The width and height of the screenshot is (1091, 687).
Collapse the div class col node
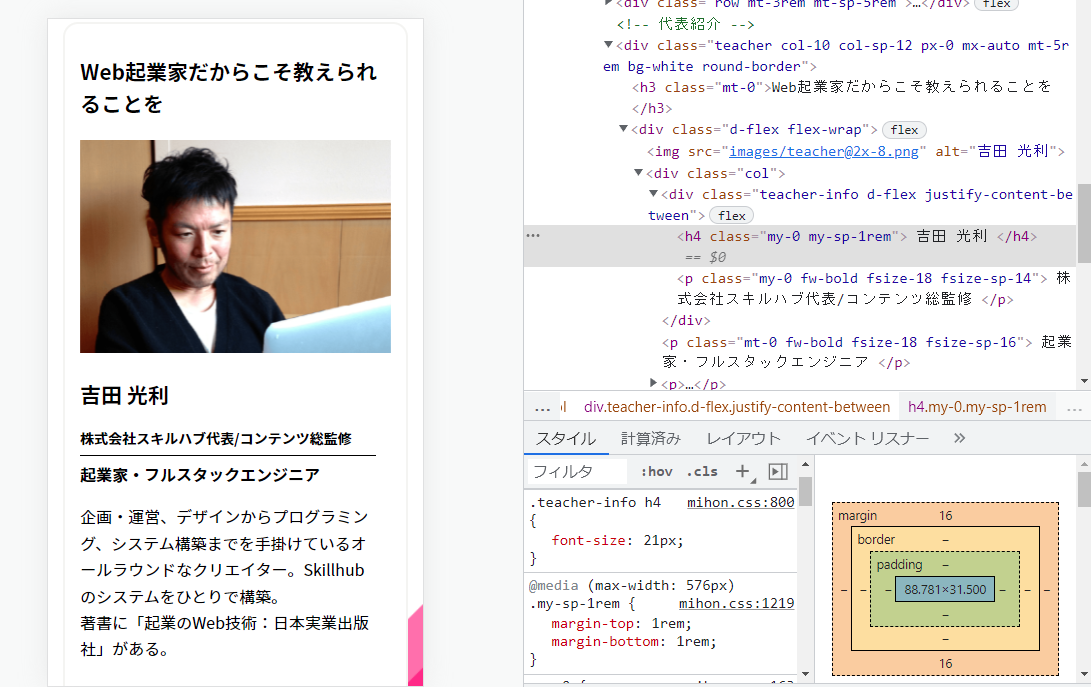638,172
